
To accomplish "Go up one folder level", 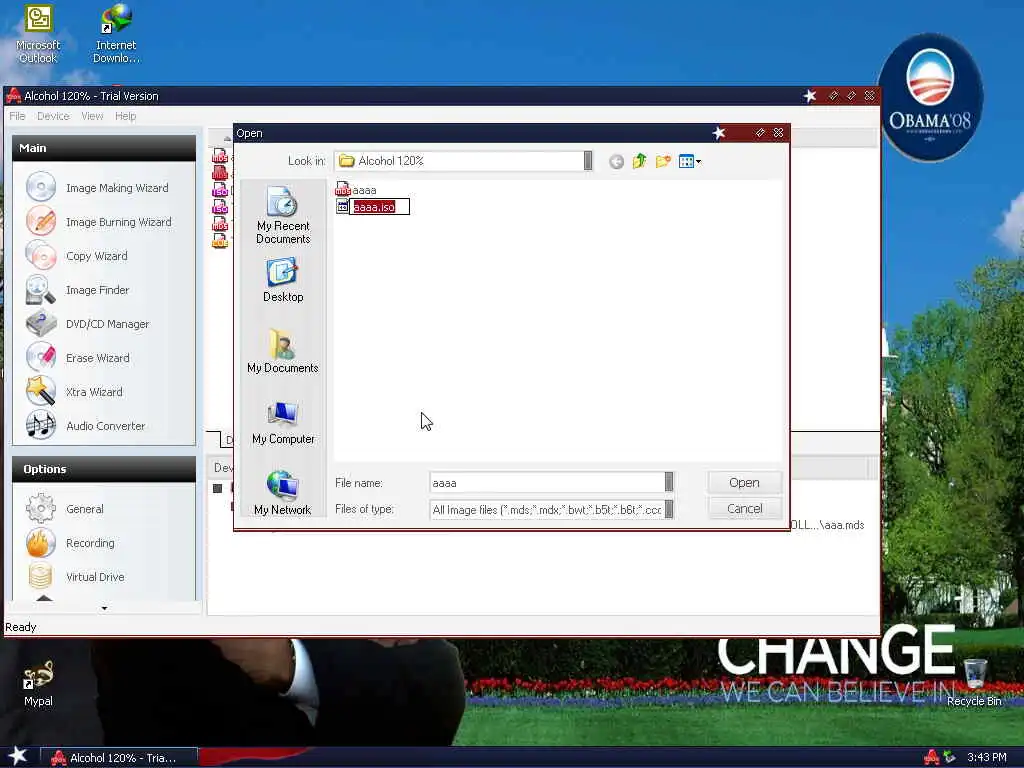I will (x=639, y=161).
